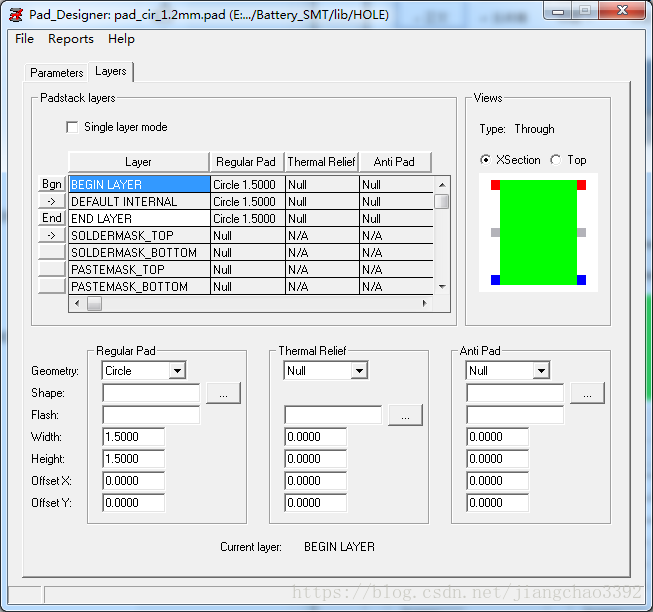
Task: Select the SOLDERMASK_TOP layer row
Action: coord(139,236)
